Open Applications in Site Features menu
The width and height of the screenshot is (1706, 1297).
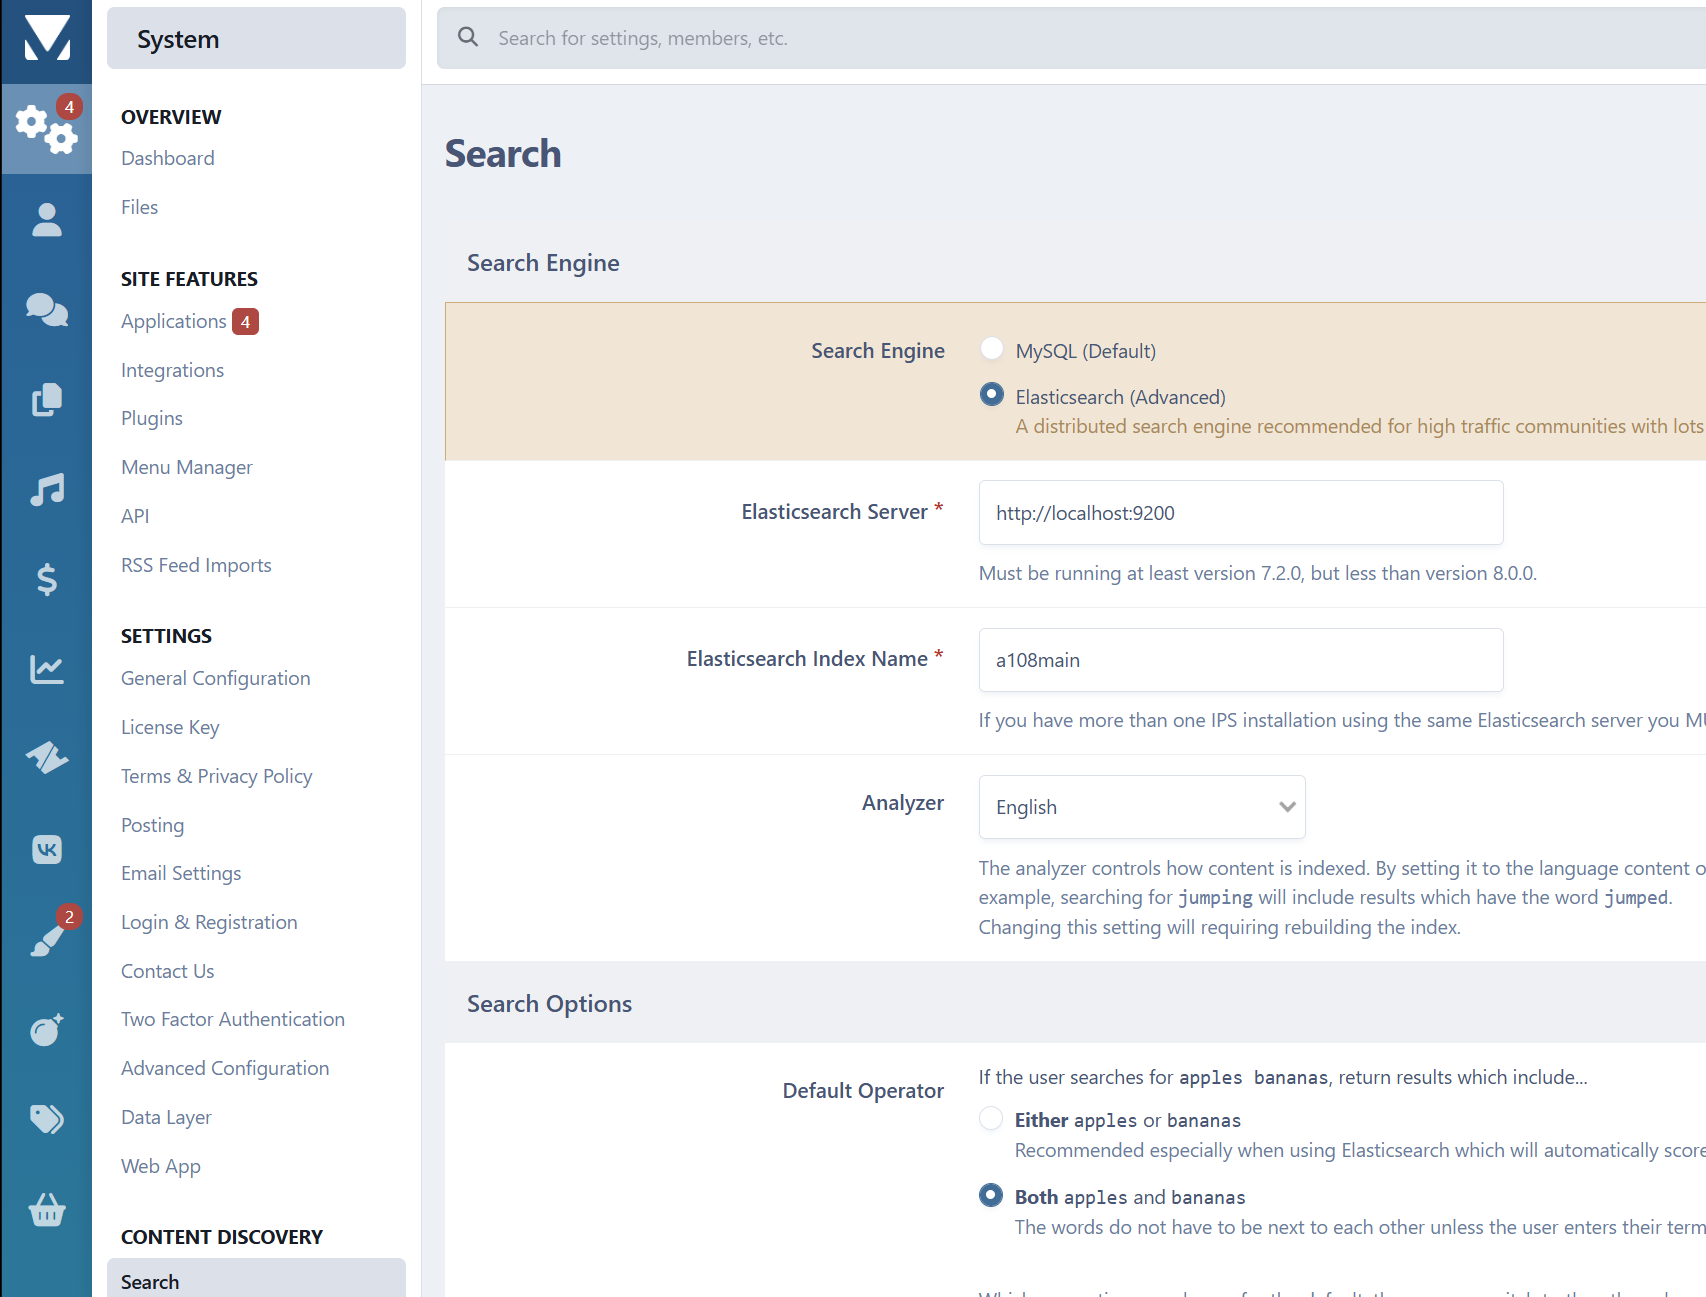[174, 321]
